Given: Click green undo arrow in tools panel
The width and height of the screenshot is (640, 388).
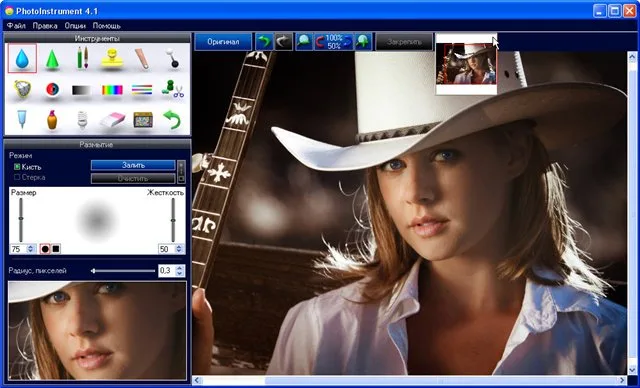Looking at the screenshot, I should (x=172, y=120).
